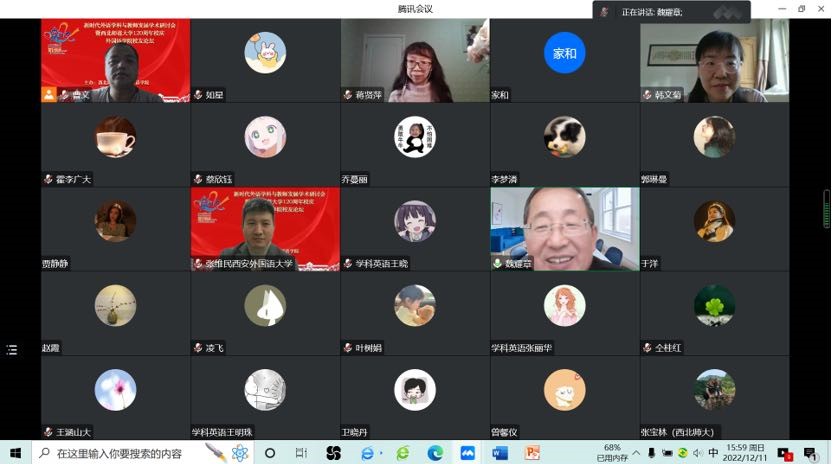838x464 pixels.
Task: Click the 正在讲话 speaking indicator text
Action: point(652,12)
